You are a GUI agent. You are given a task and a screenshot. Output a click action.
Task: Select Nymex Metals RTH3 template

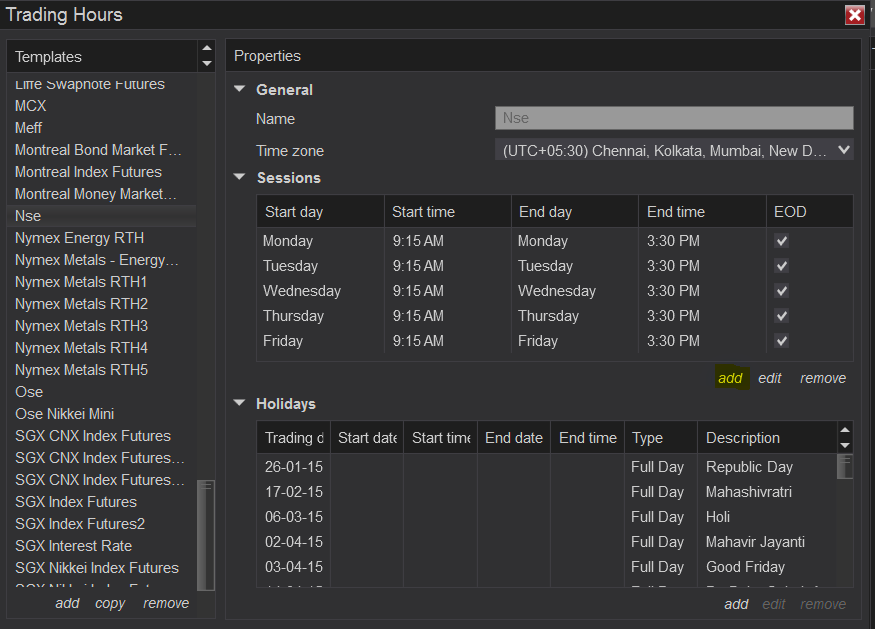pyautogui.click(x=102, y=326)
